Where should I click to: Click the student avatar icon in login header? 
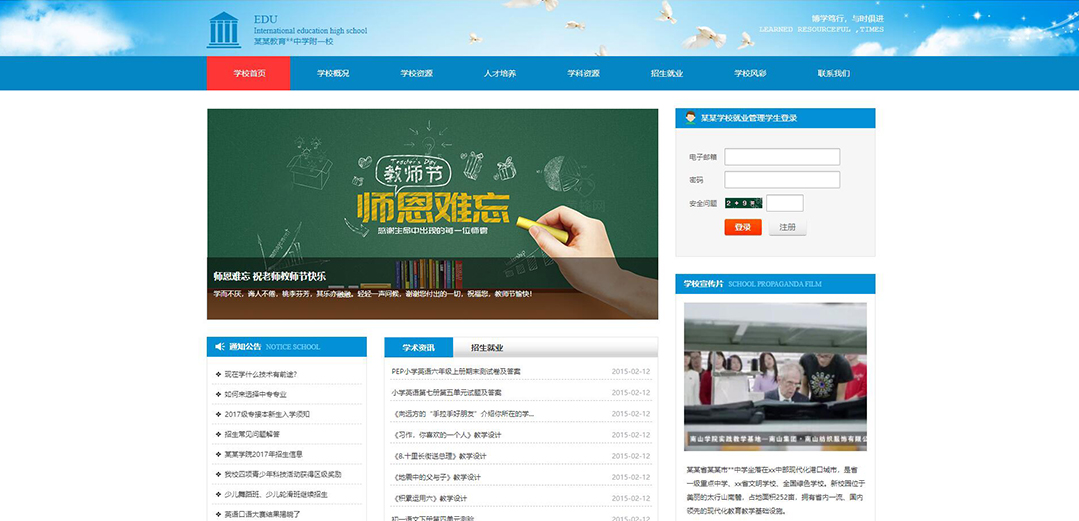pyautogui.click(x=690, y=118)
